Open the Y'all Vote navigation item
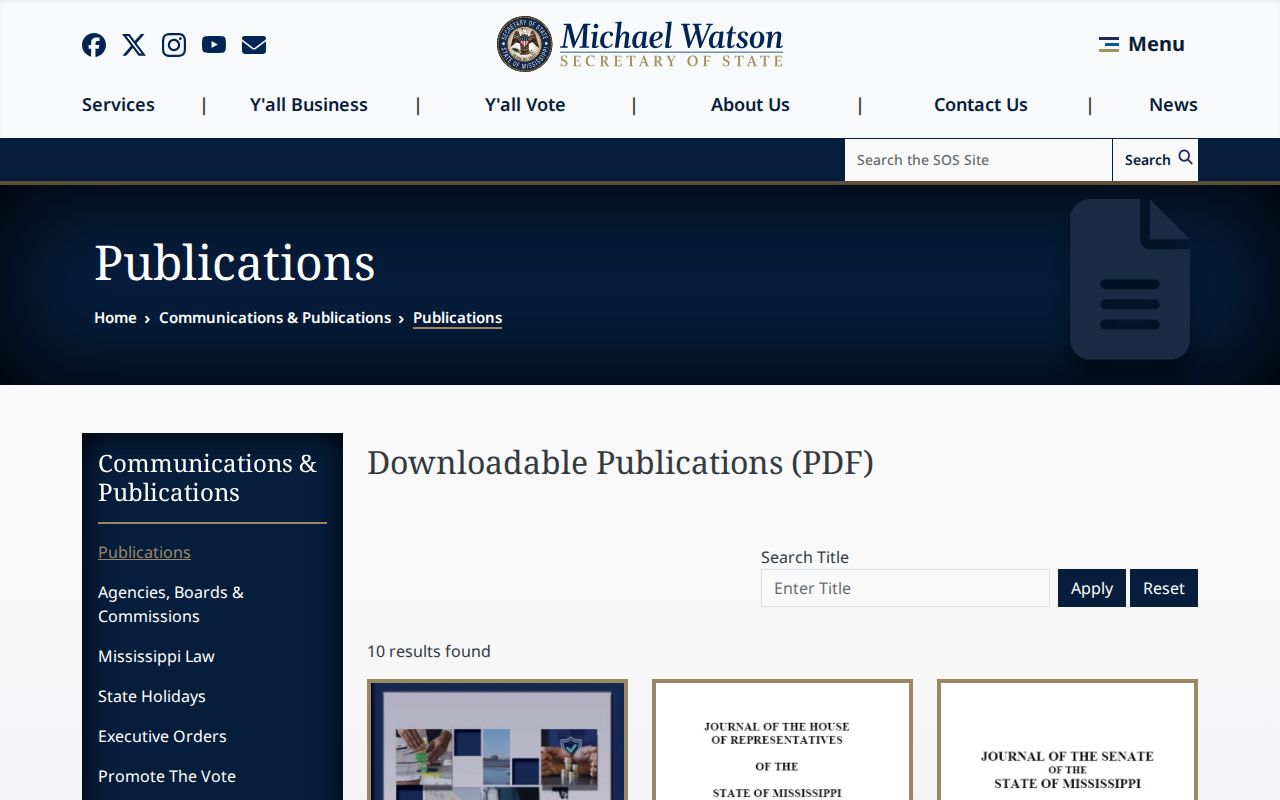 [525, 105]
